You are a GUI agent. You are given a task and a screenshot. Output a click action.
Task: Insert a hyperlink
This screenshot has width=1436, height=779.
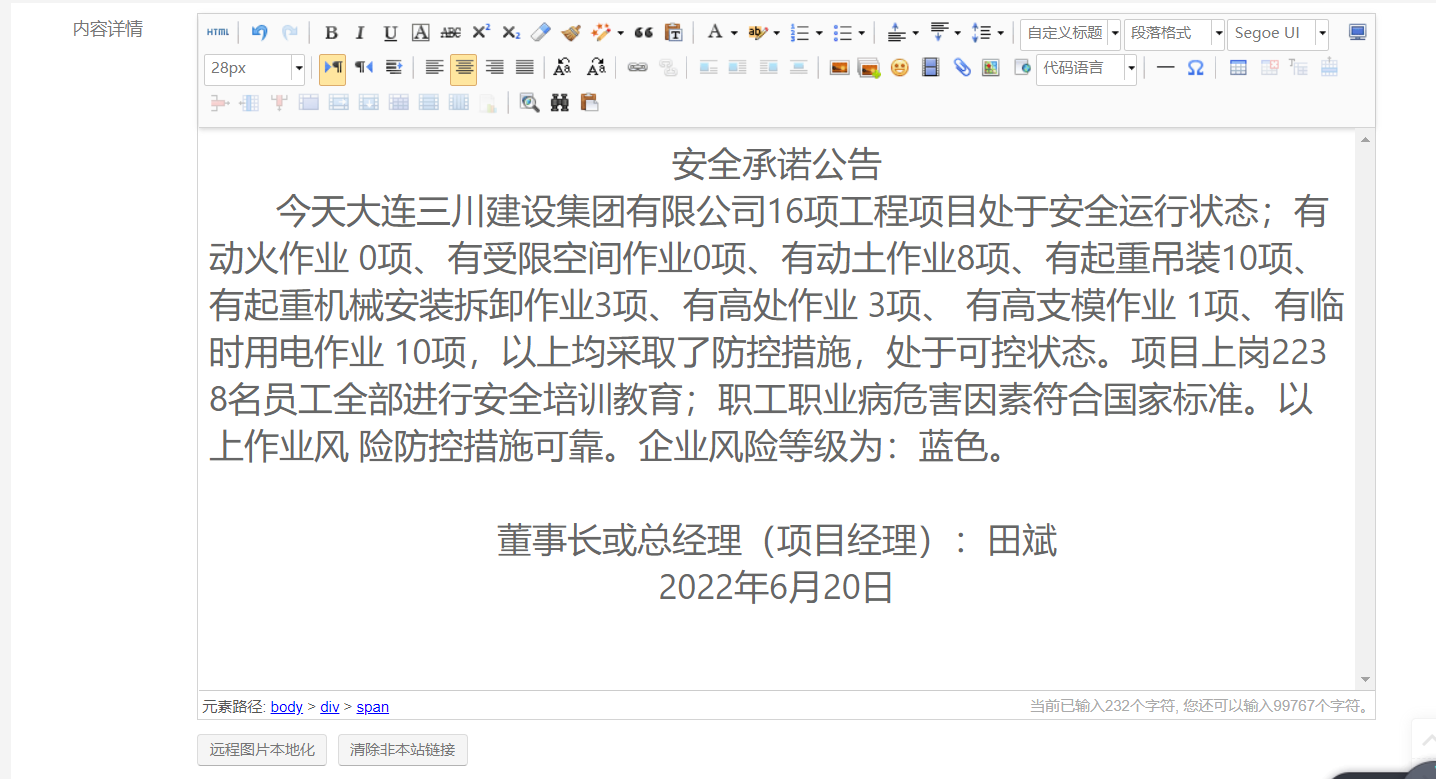638,68
